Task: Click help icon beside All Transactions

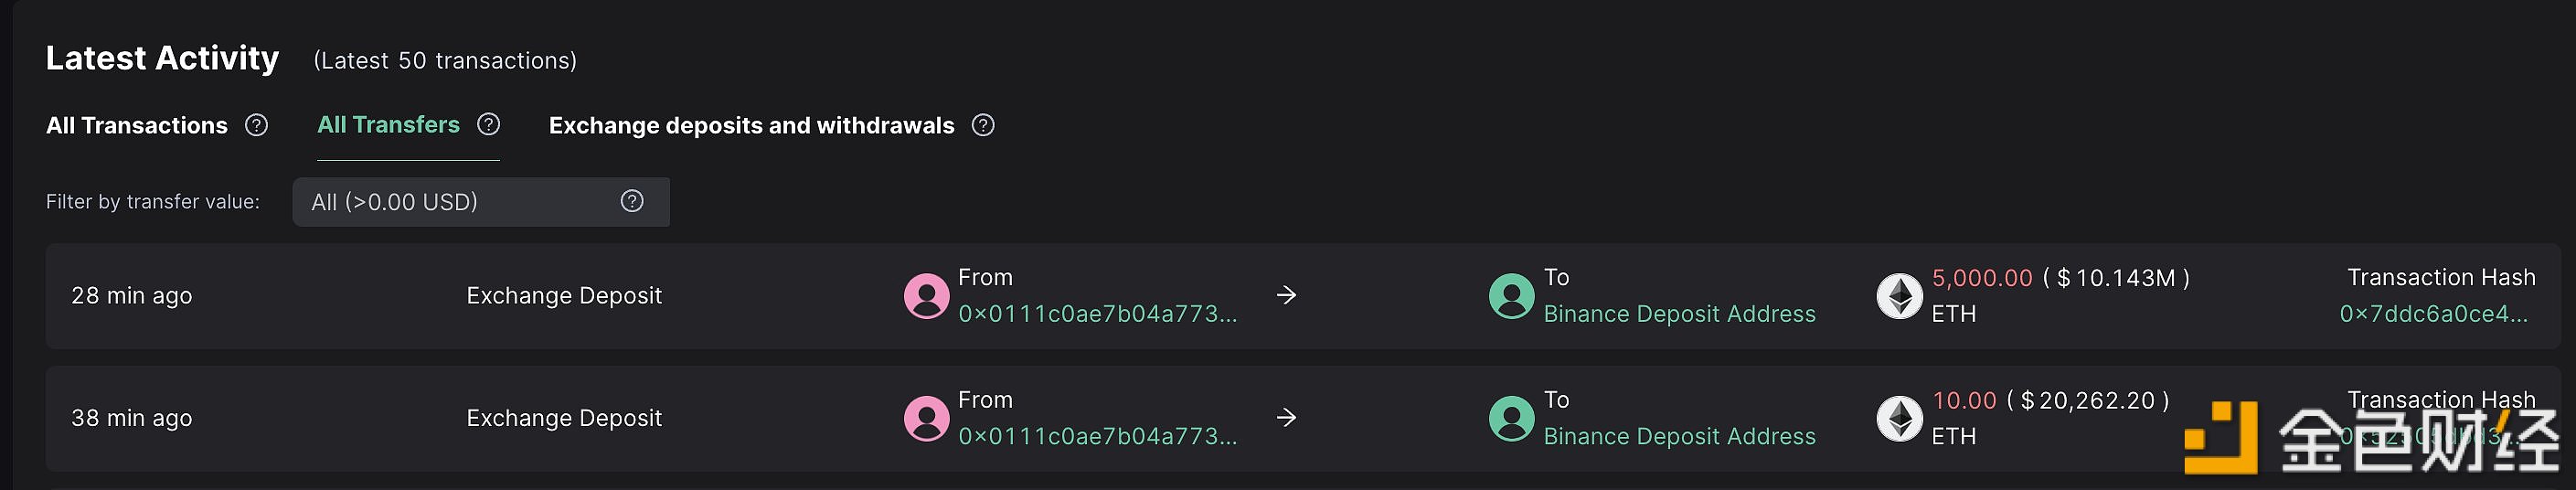Action: [257, 125]
